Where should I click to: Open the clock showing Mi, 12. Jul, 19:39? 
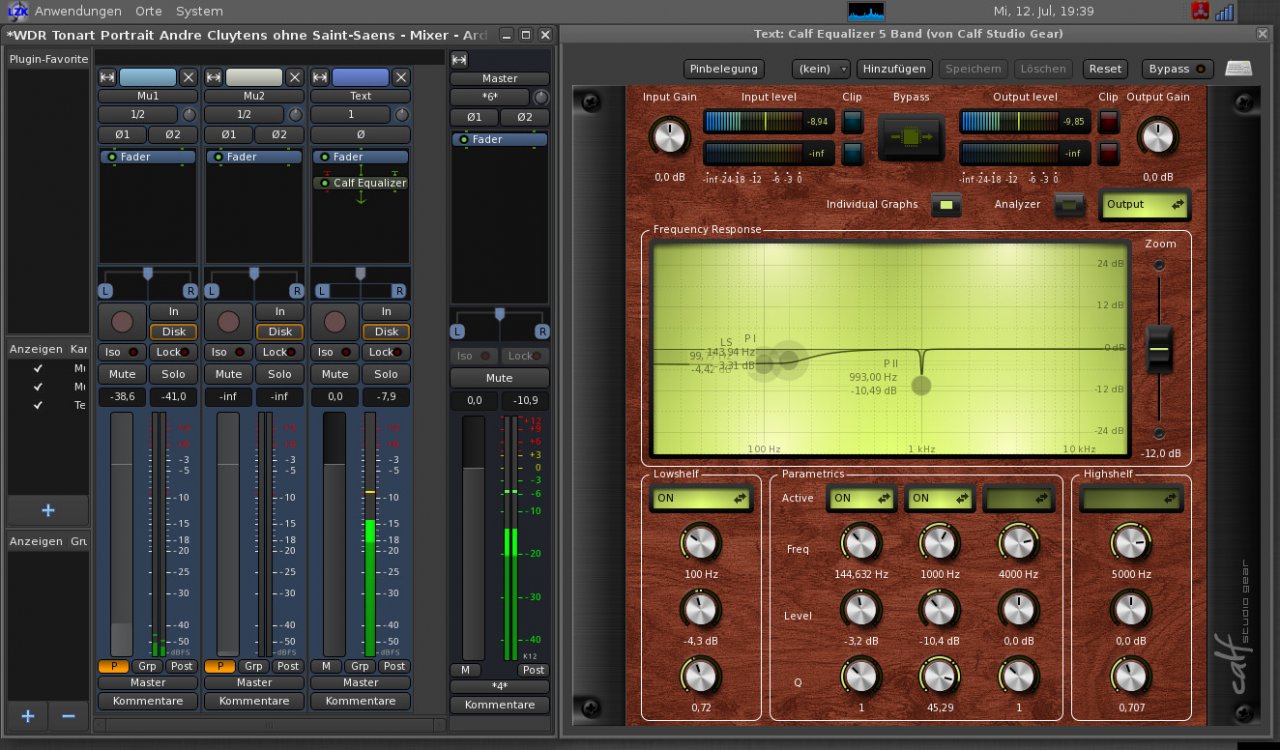[x=1043, y=11]
